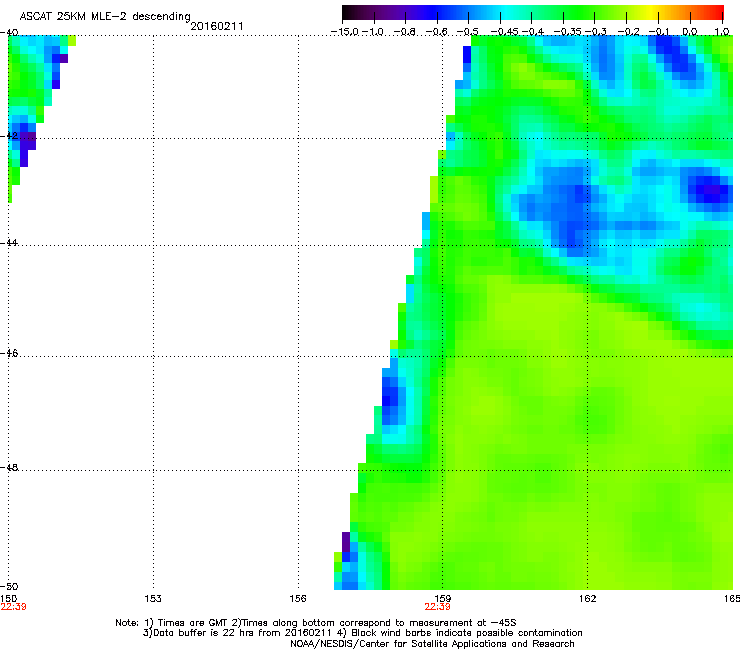740x650 pixels.
Task: Click the 156 longitude axis label
Action: 298,599
